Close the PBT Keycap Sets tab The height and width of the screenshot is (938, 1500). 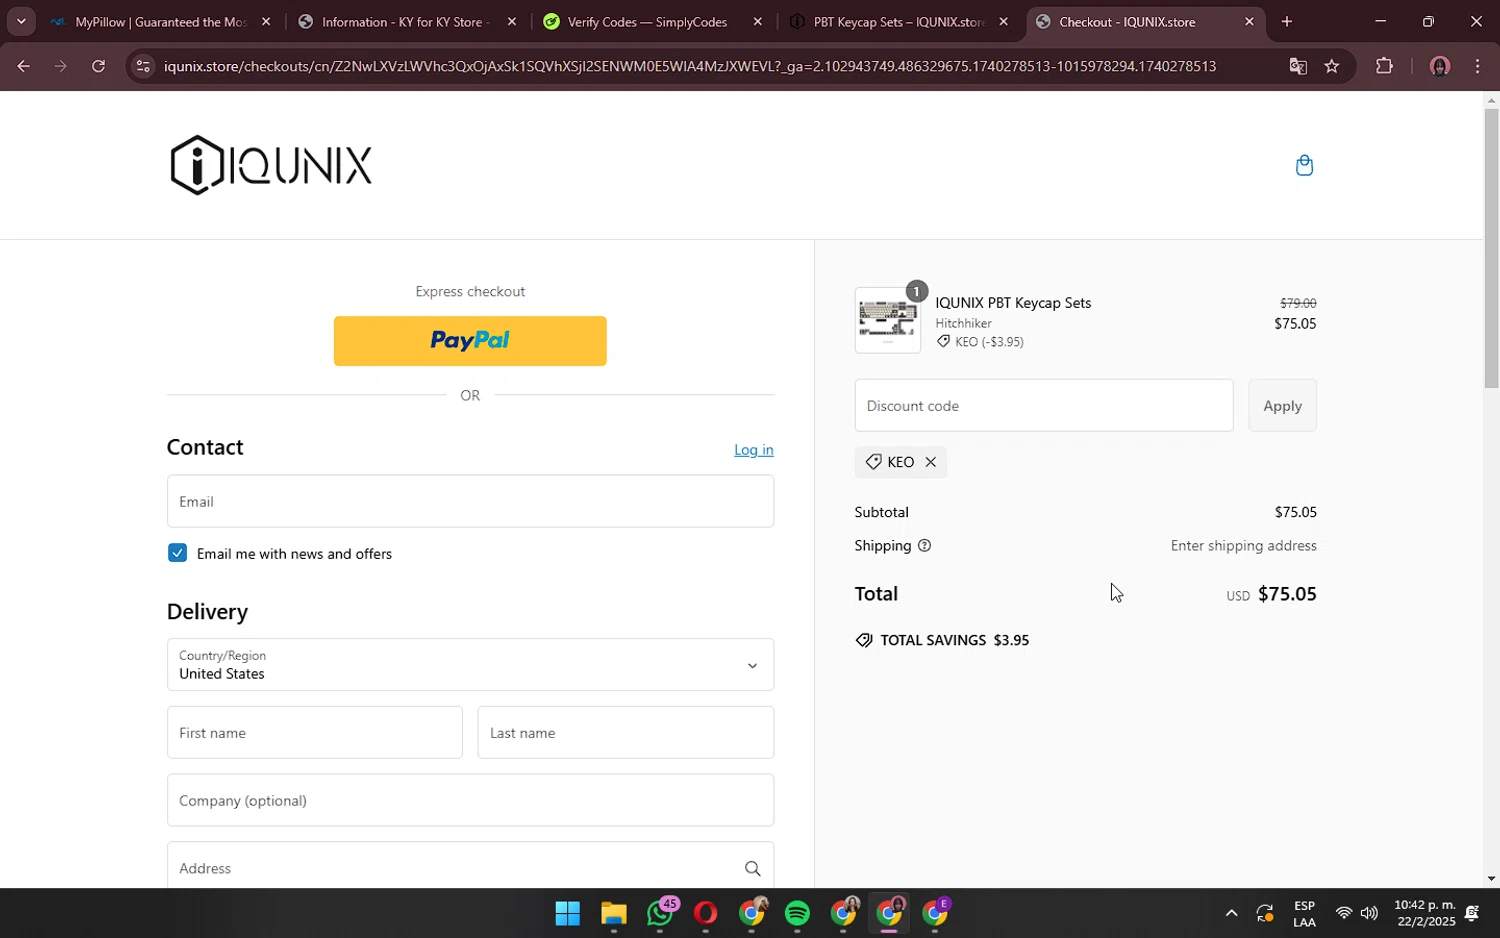pos(1004,21)
